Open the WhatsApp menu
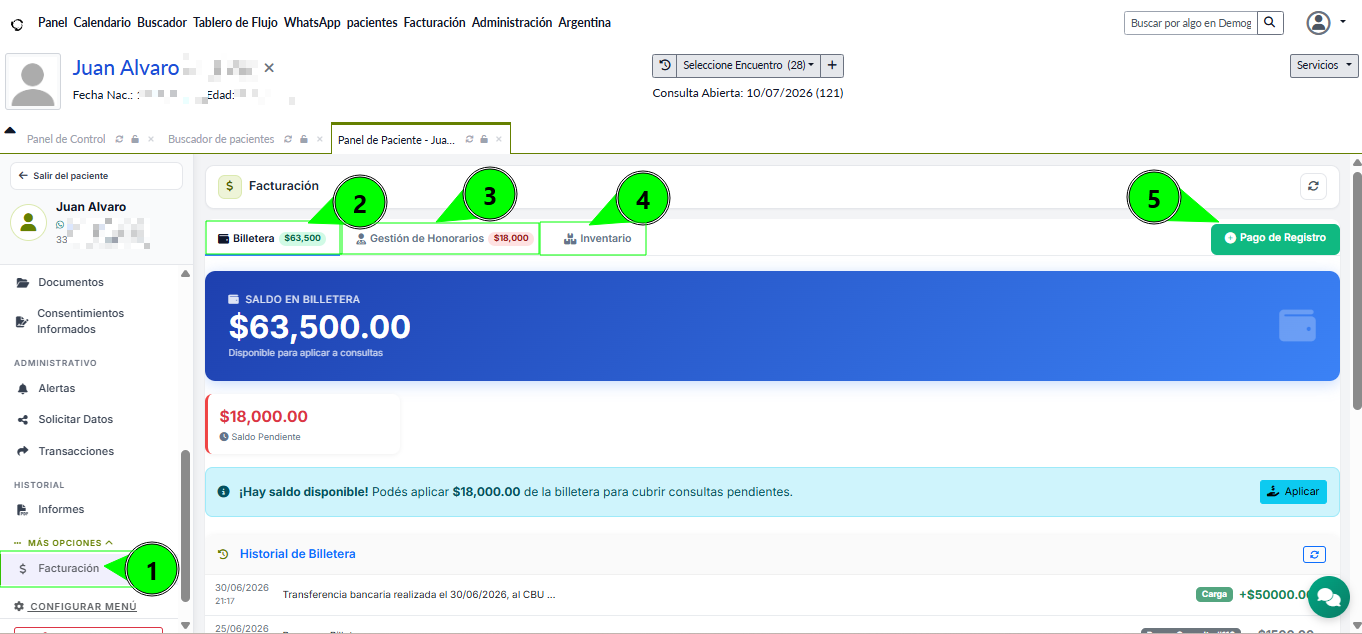The width and height of the screenshot is (1362, 634). (x=312, y=22)
